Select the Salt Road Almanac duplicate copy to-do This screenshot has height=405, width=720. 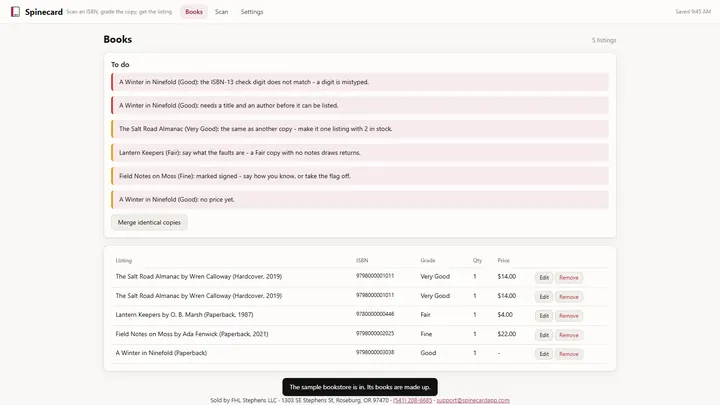pos(360,129)
